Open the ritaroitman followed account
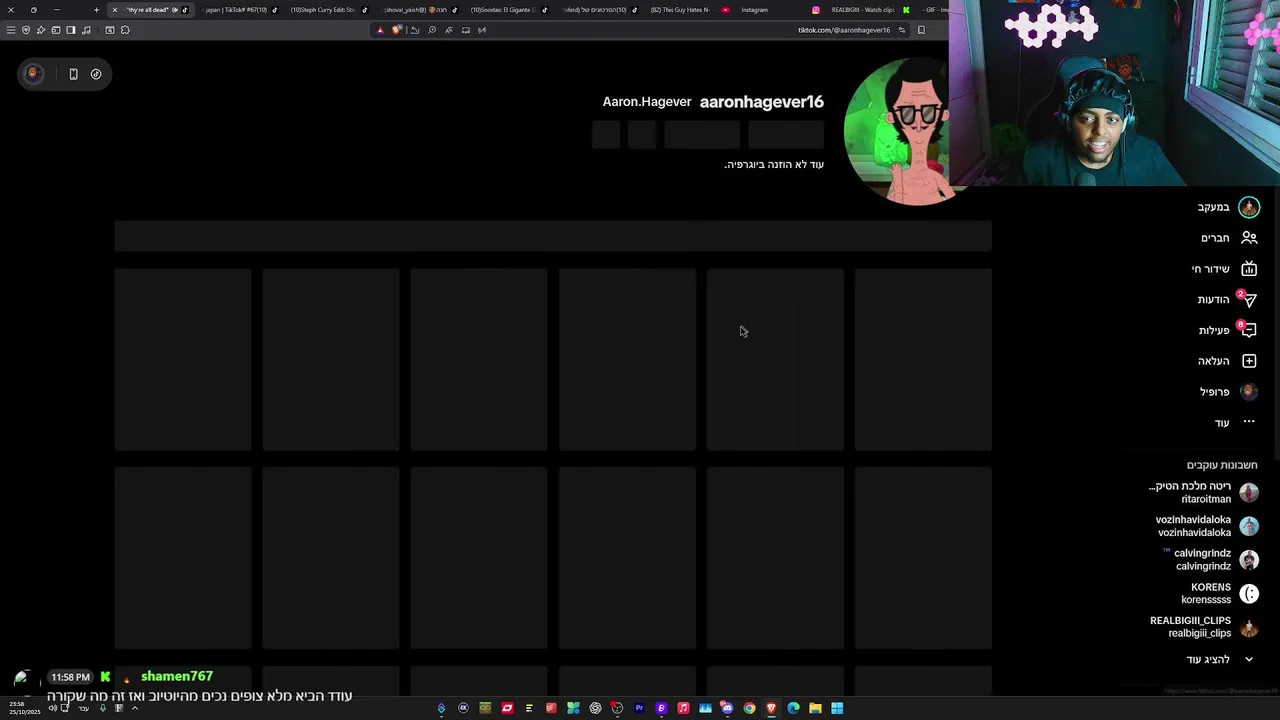The image size is (1280, 720). pyautogui.click(x=1204, y=492)
